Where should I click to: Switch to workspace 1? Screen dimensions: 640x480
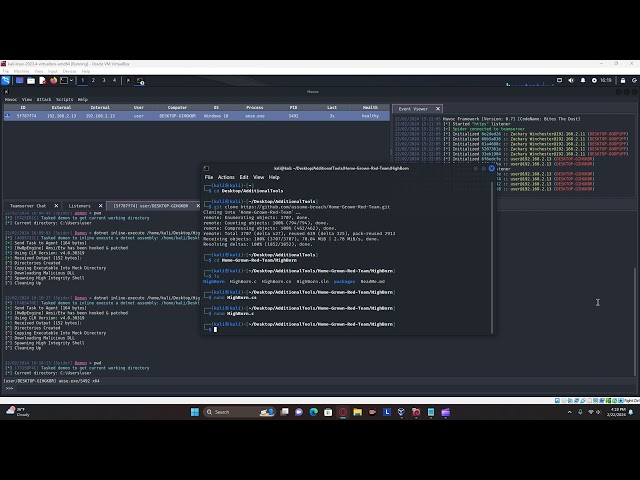(x=82, y=80)
